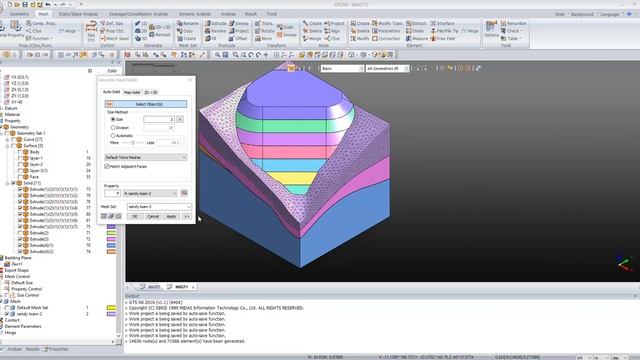Check the layer-1 checkbox in the tree

click(20, 158)
